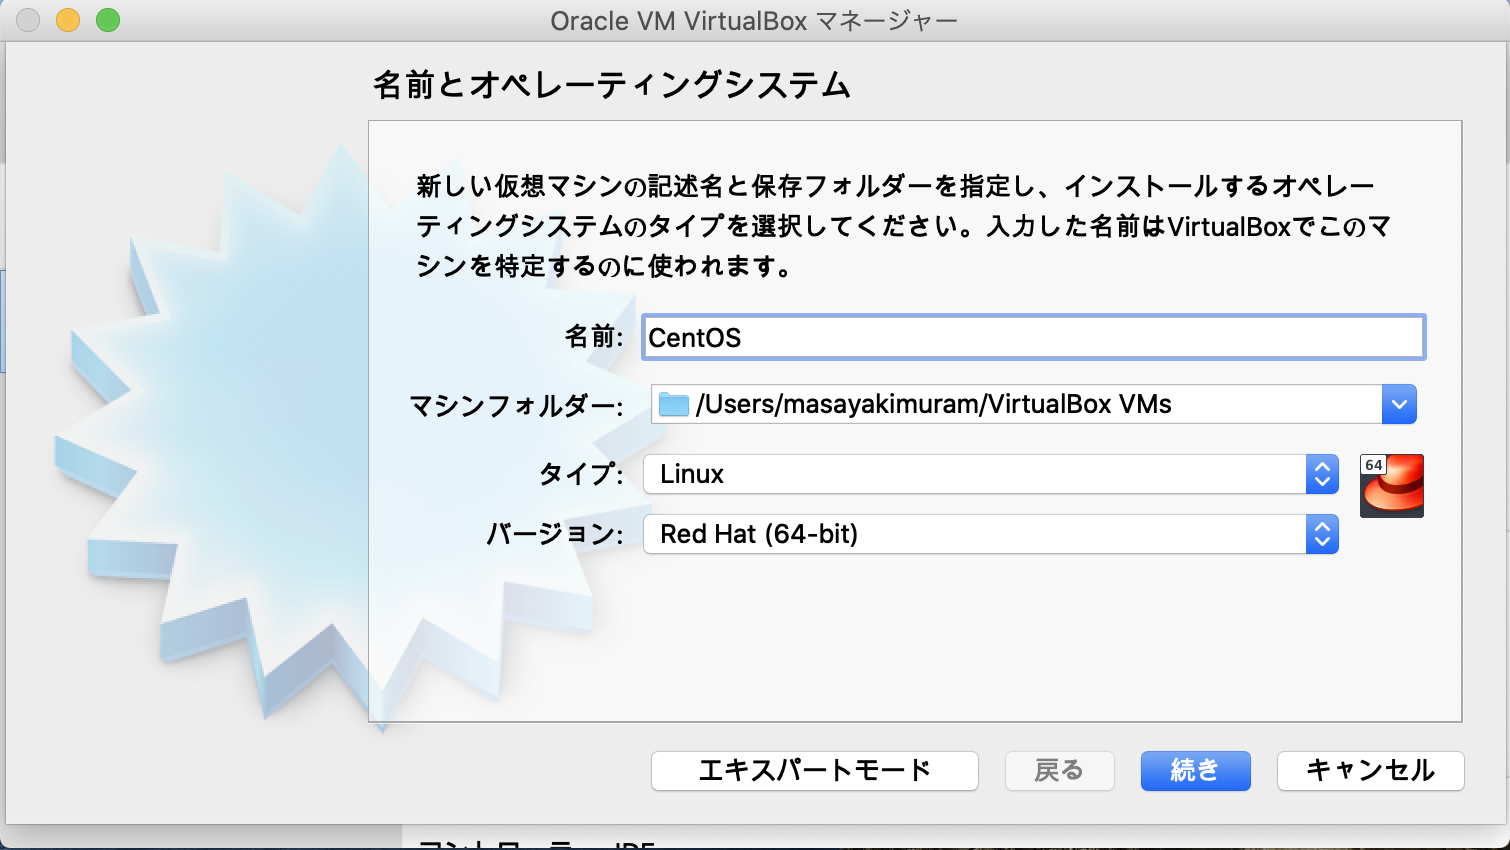Click the 名前 text field containing CentOS
This screenshot has width=1510, height=850.
(1034, 337)
